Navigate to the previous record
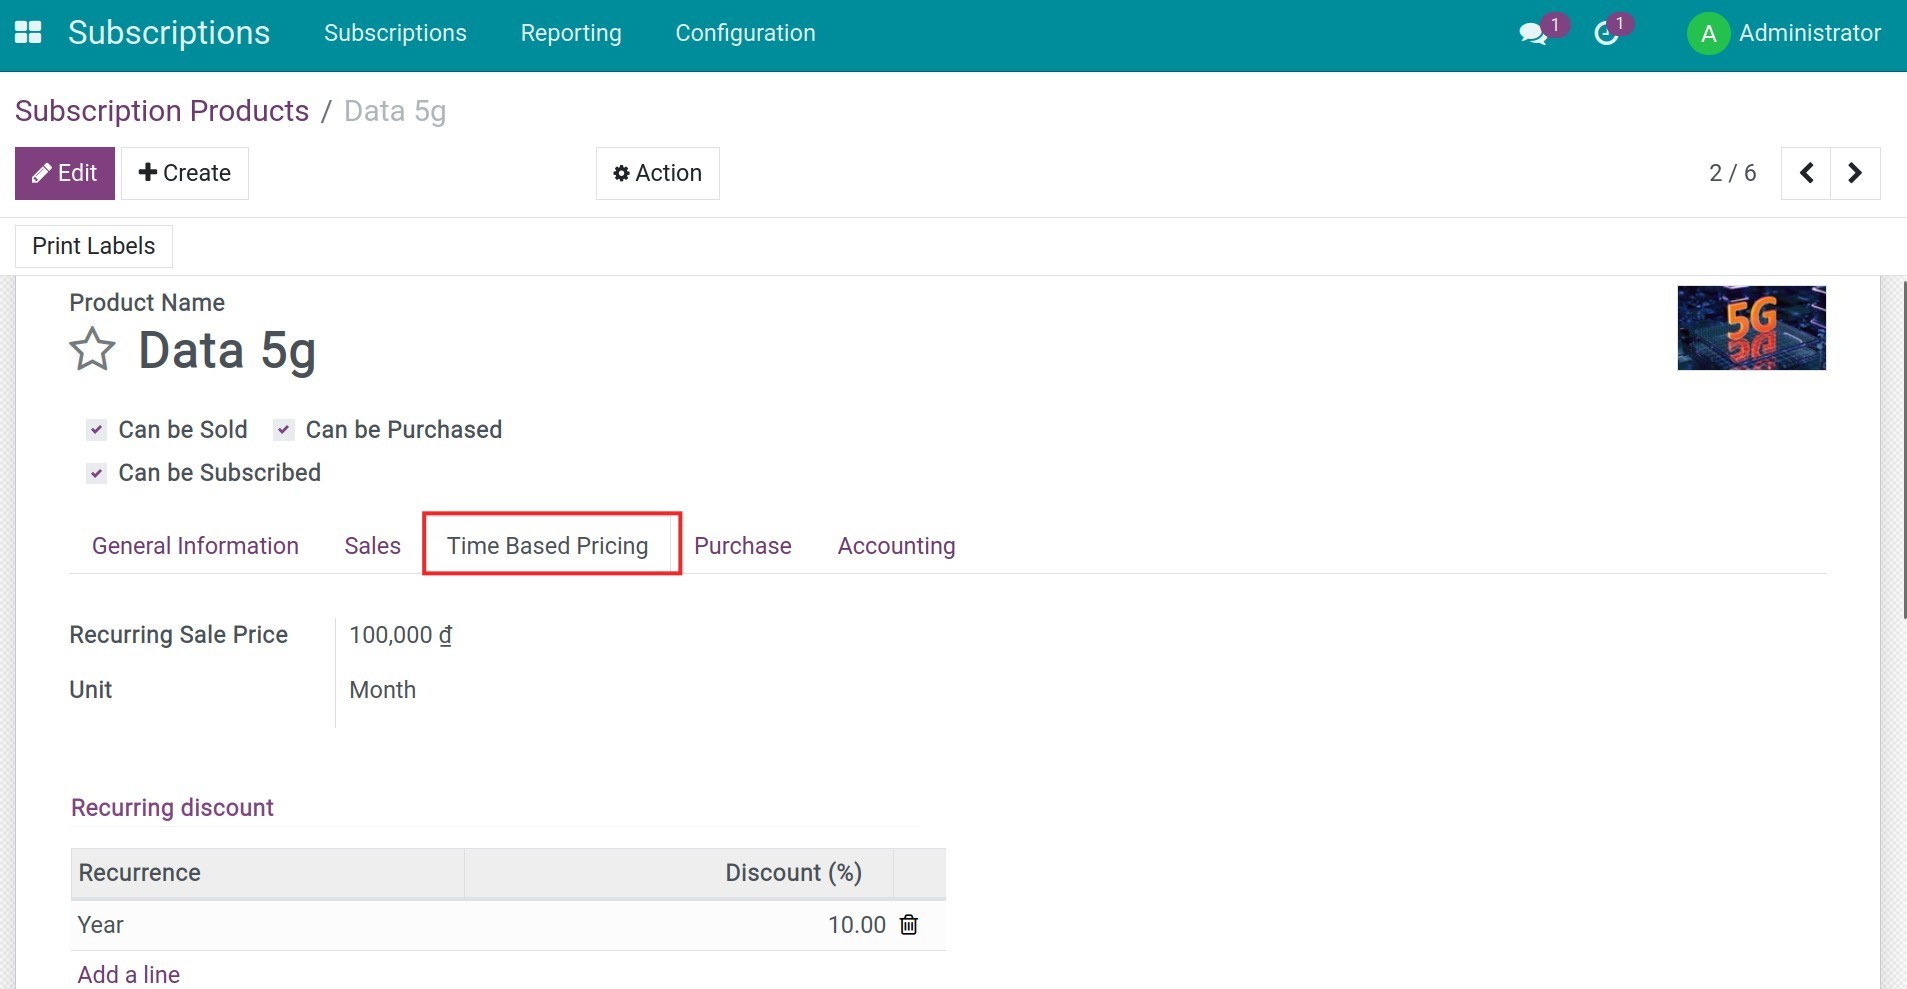The height and width of the screenshot is (989, 1907). (x=1806, y=172)
